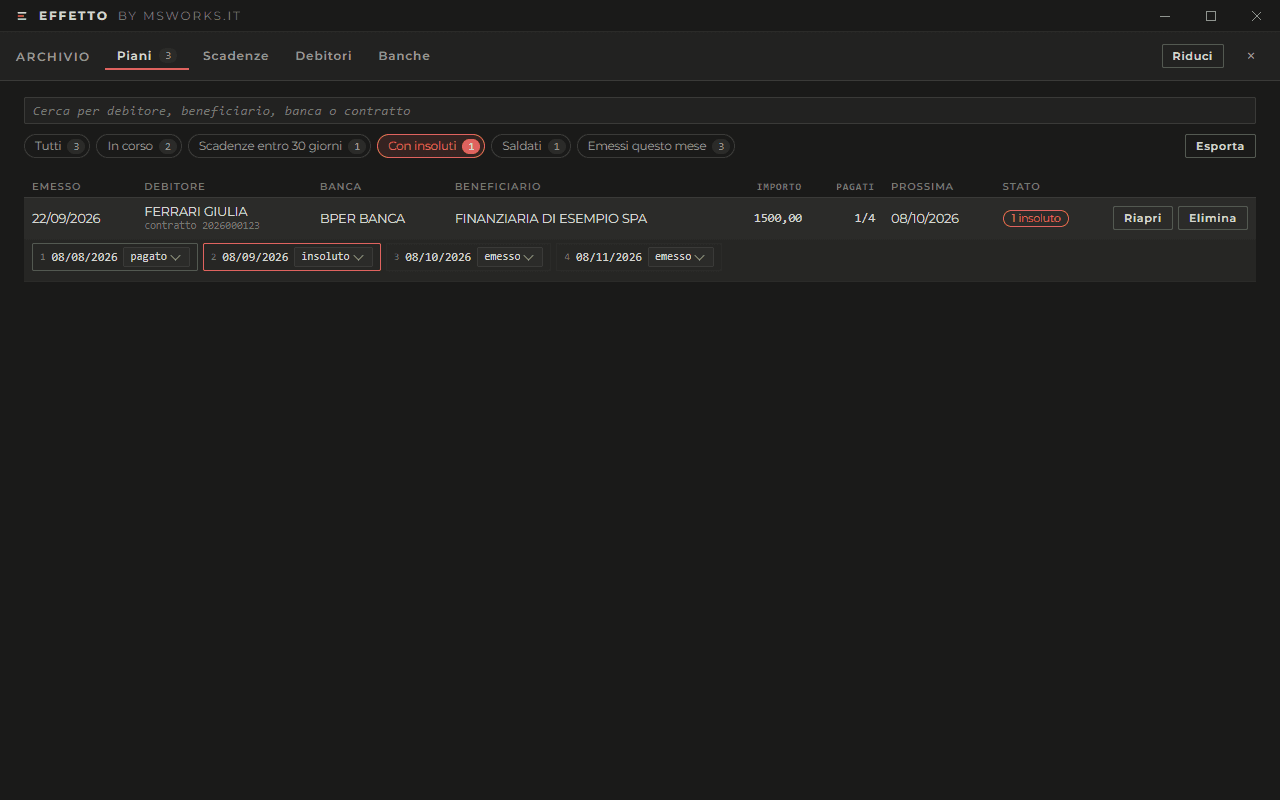Close the archive panel with the X icon
Viewport: 1280px width, 800px height.
pos(1250,56)
